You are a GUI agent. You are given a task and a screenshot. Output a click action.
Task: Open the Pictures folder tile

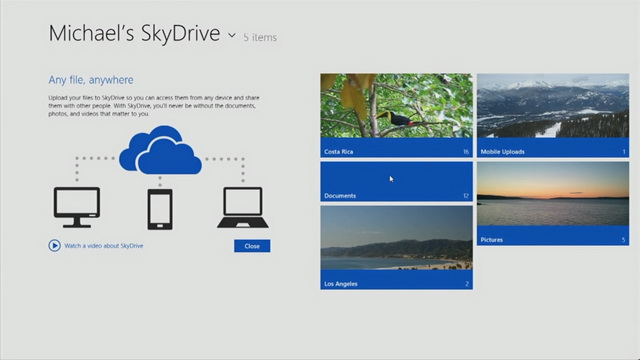[x=553, y=204]
